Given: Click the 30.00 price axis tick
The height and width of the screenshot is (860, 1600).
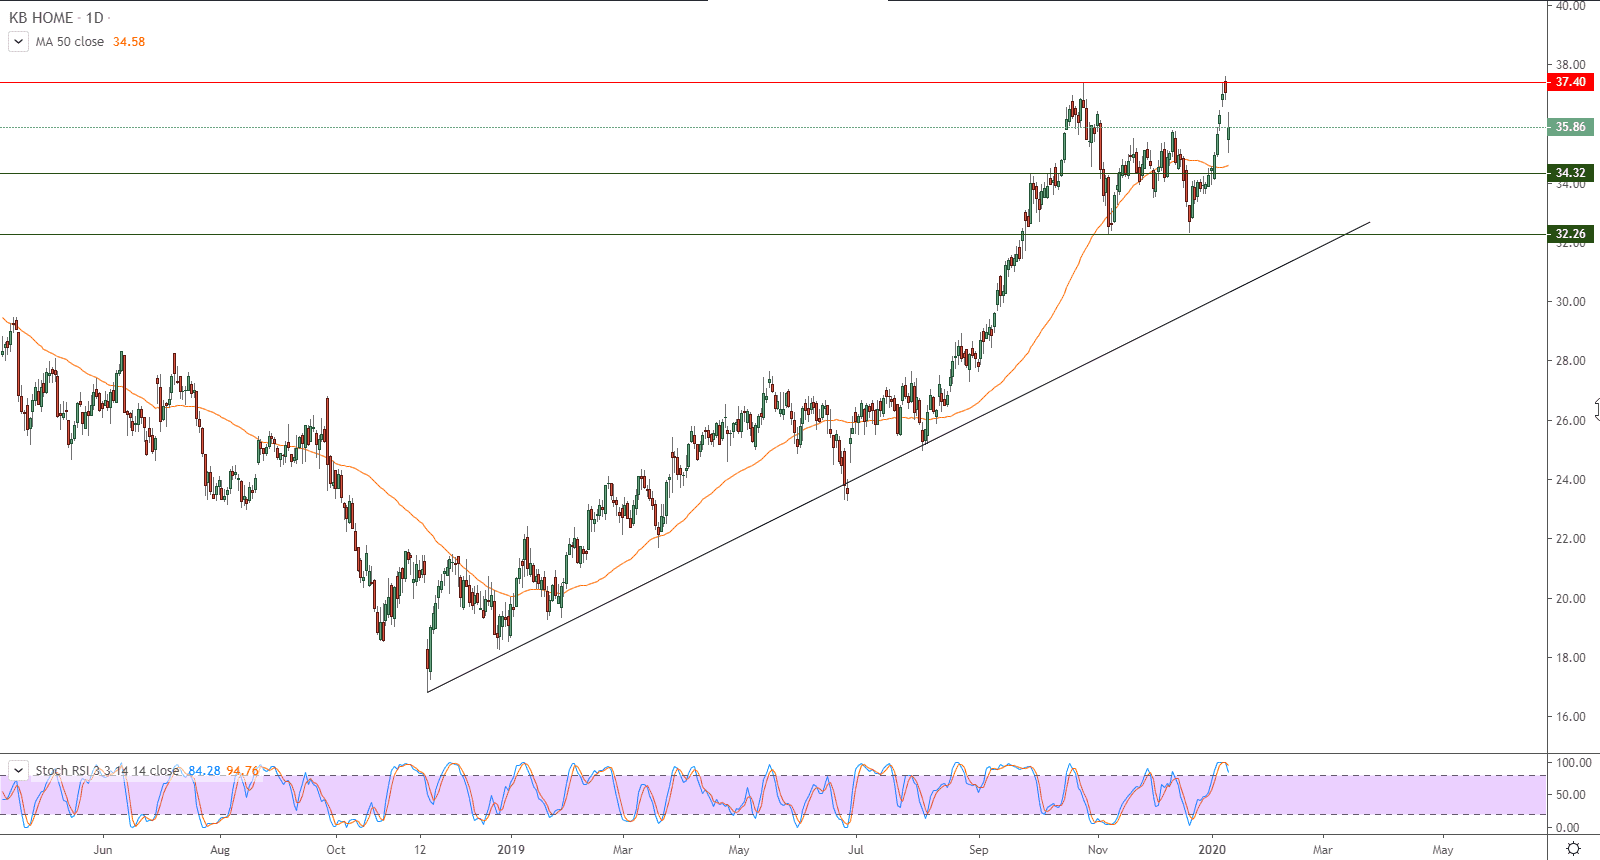Looking at the screenshot, I should (1570, 302).
